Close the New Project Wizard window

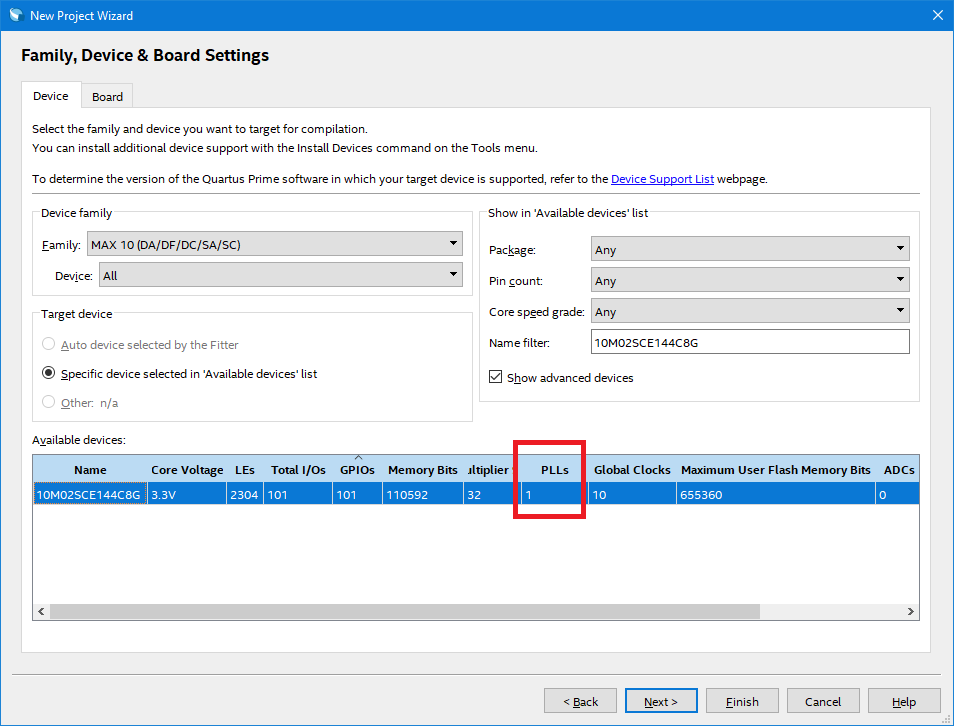937,15
